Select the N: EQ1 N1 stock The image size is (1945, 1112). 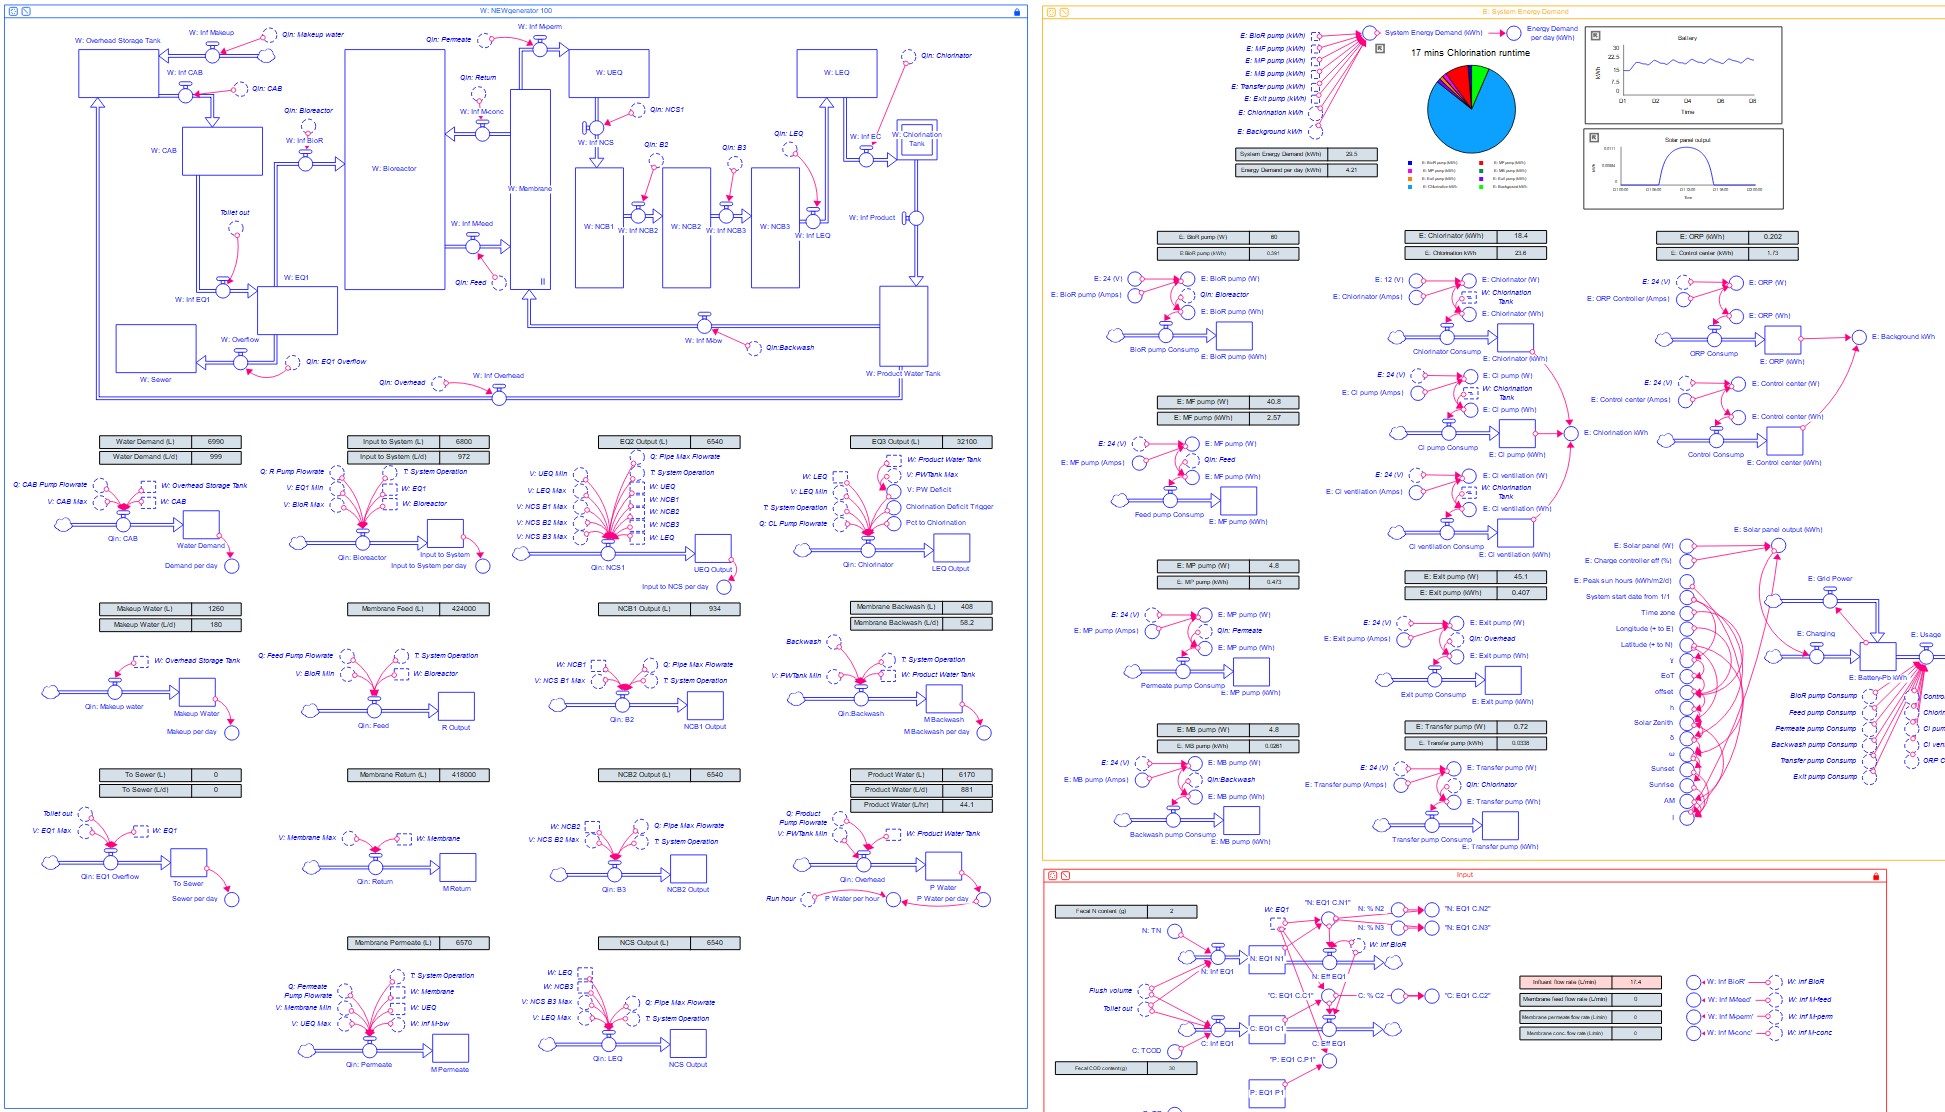click(1266, 958)
